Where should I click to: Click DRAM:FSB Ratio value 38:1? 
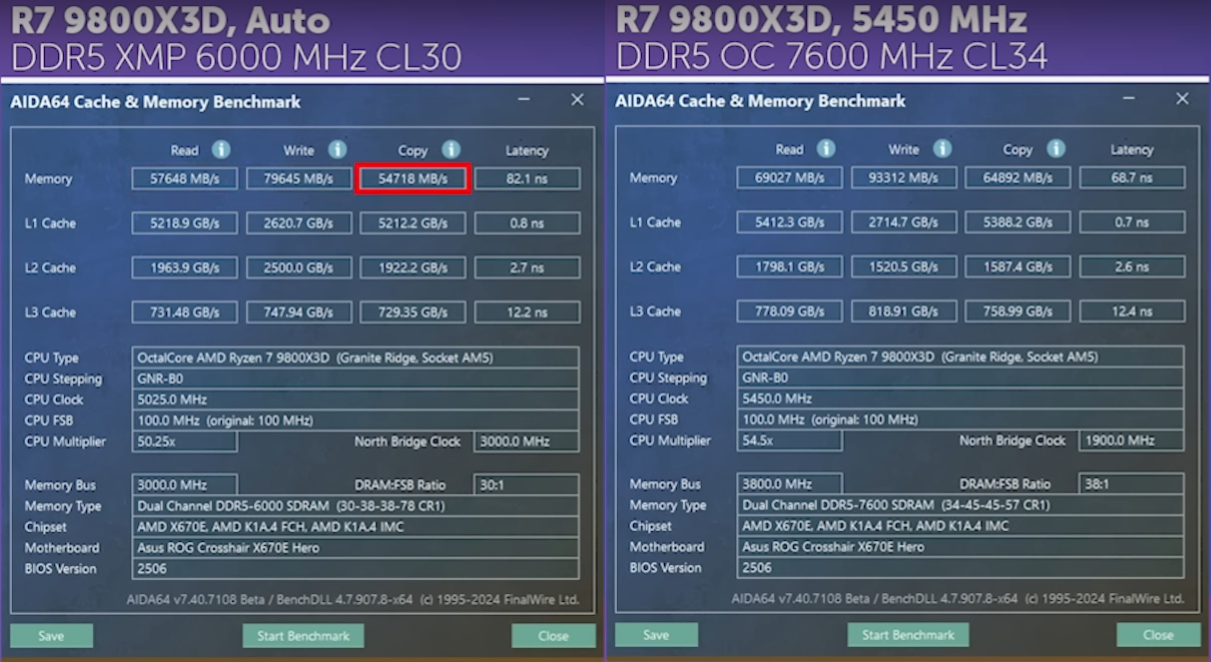[1131, 484]
